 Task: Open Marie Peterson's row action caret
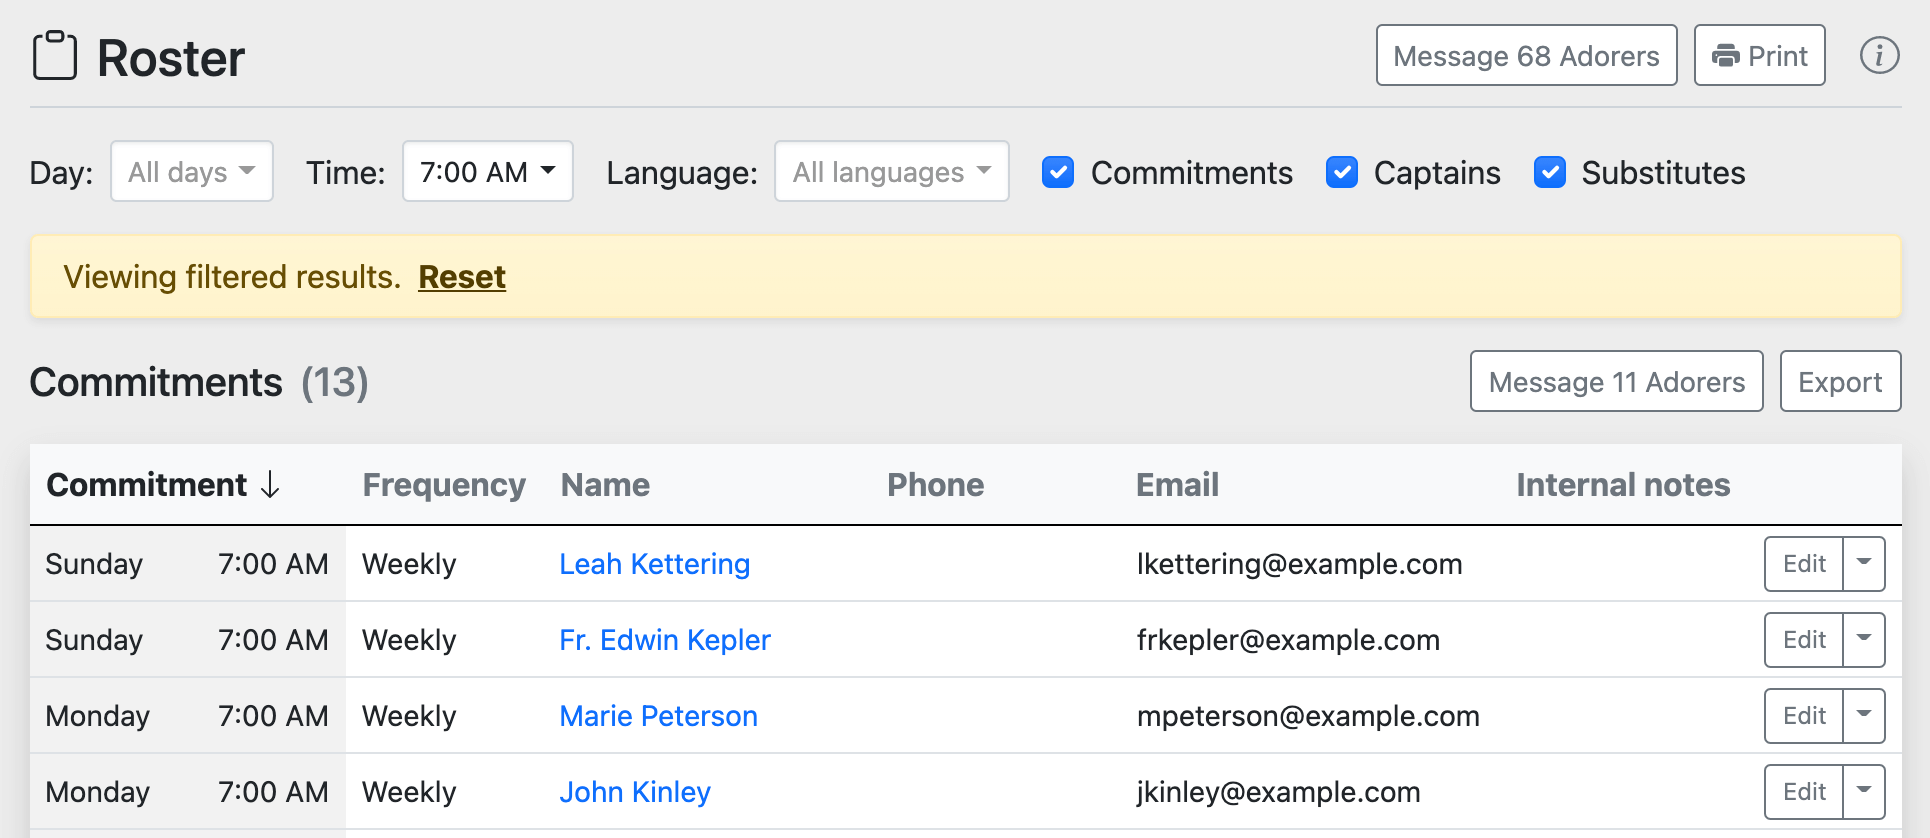click(x=1864, y=716)
